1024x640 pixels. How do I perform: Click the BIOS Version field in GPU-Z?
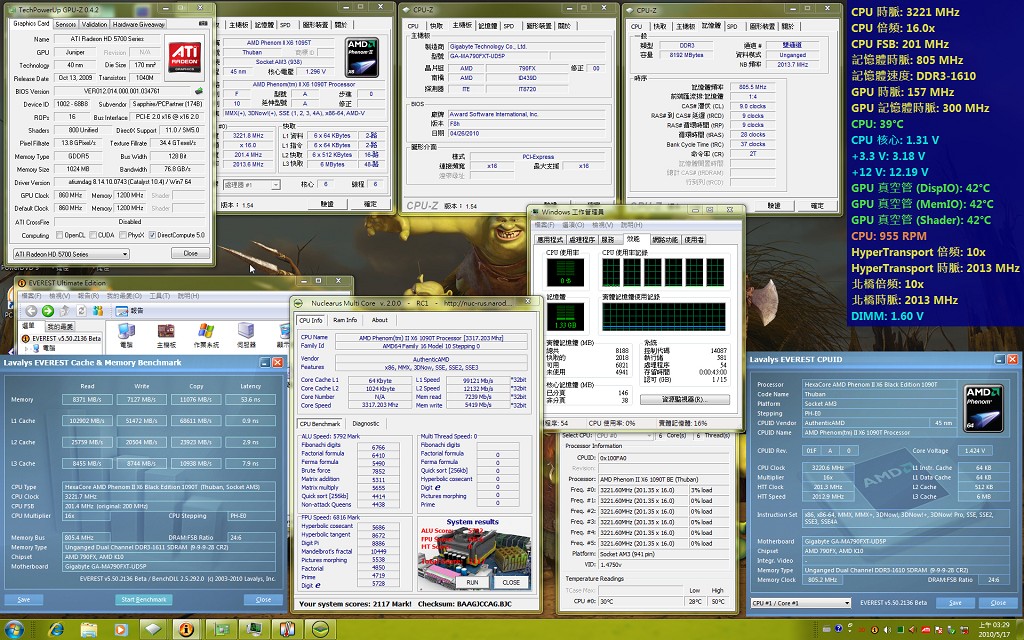123,91
